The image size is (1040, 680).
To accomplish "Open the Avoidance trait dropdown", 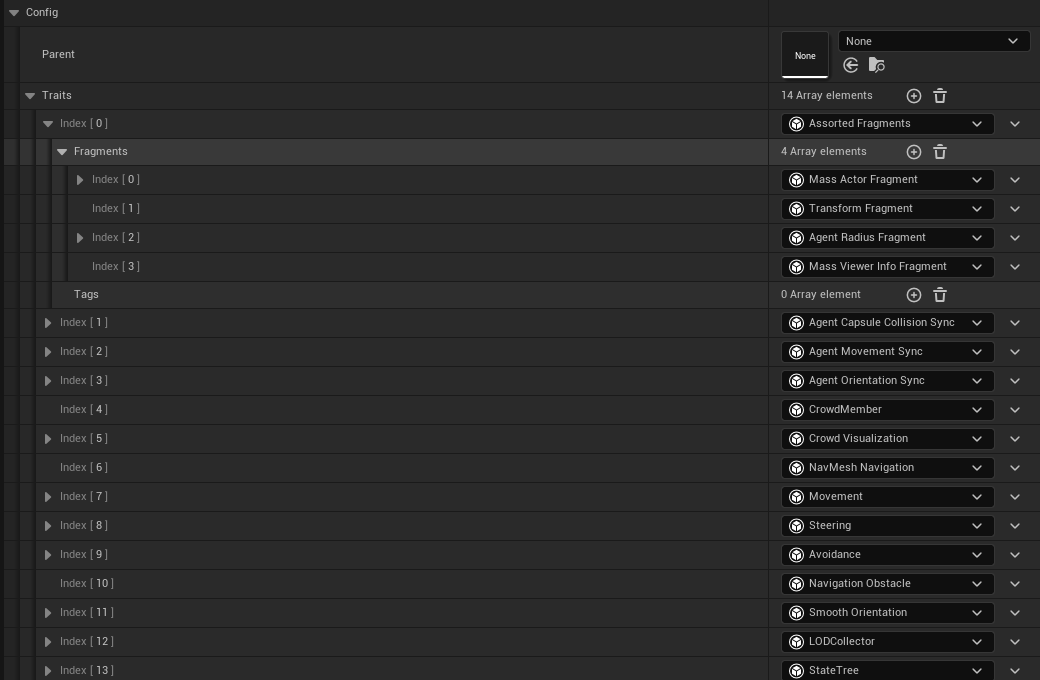I will (887, 555).
